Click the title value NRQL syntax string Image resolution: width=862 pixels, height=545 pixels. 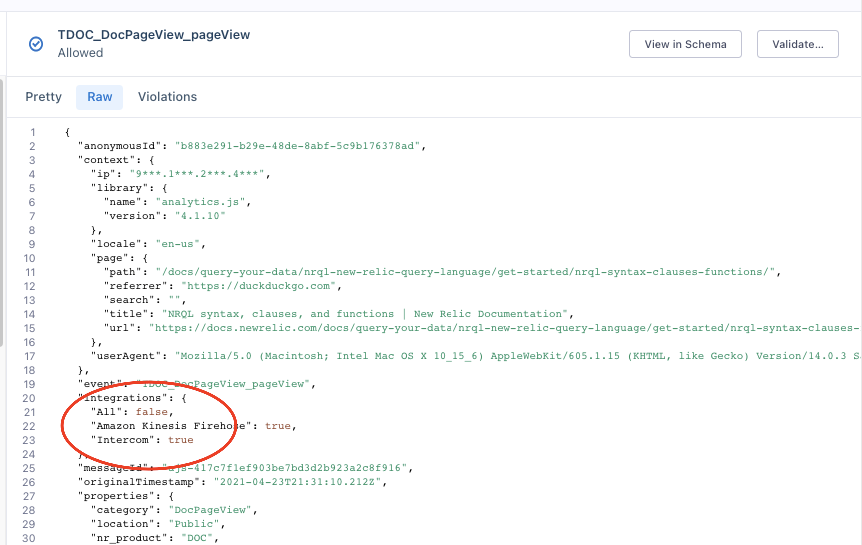click(366, 314)
